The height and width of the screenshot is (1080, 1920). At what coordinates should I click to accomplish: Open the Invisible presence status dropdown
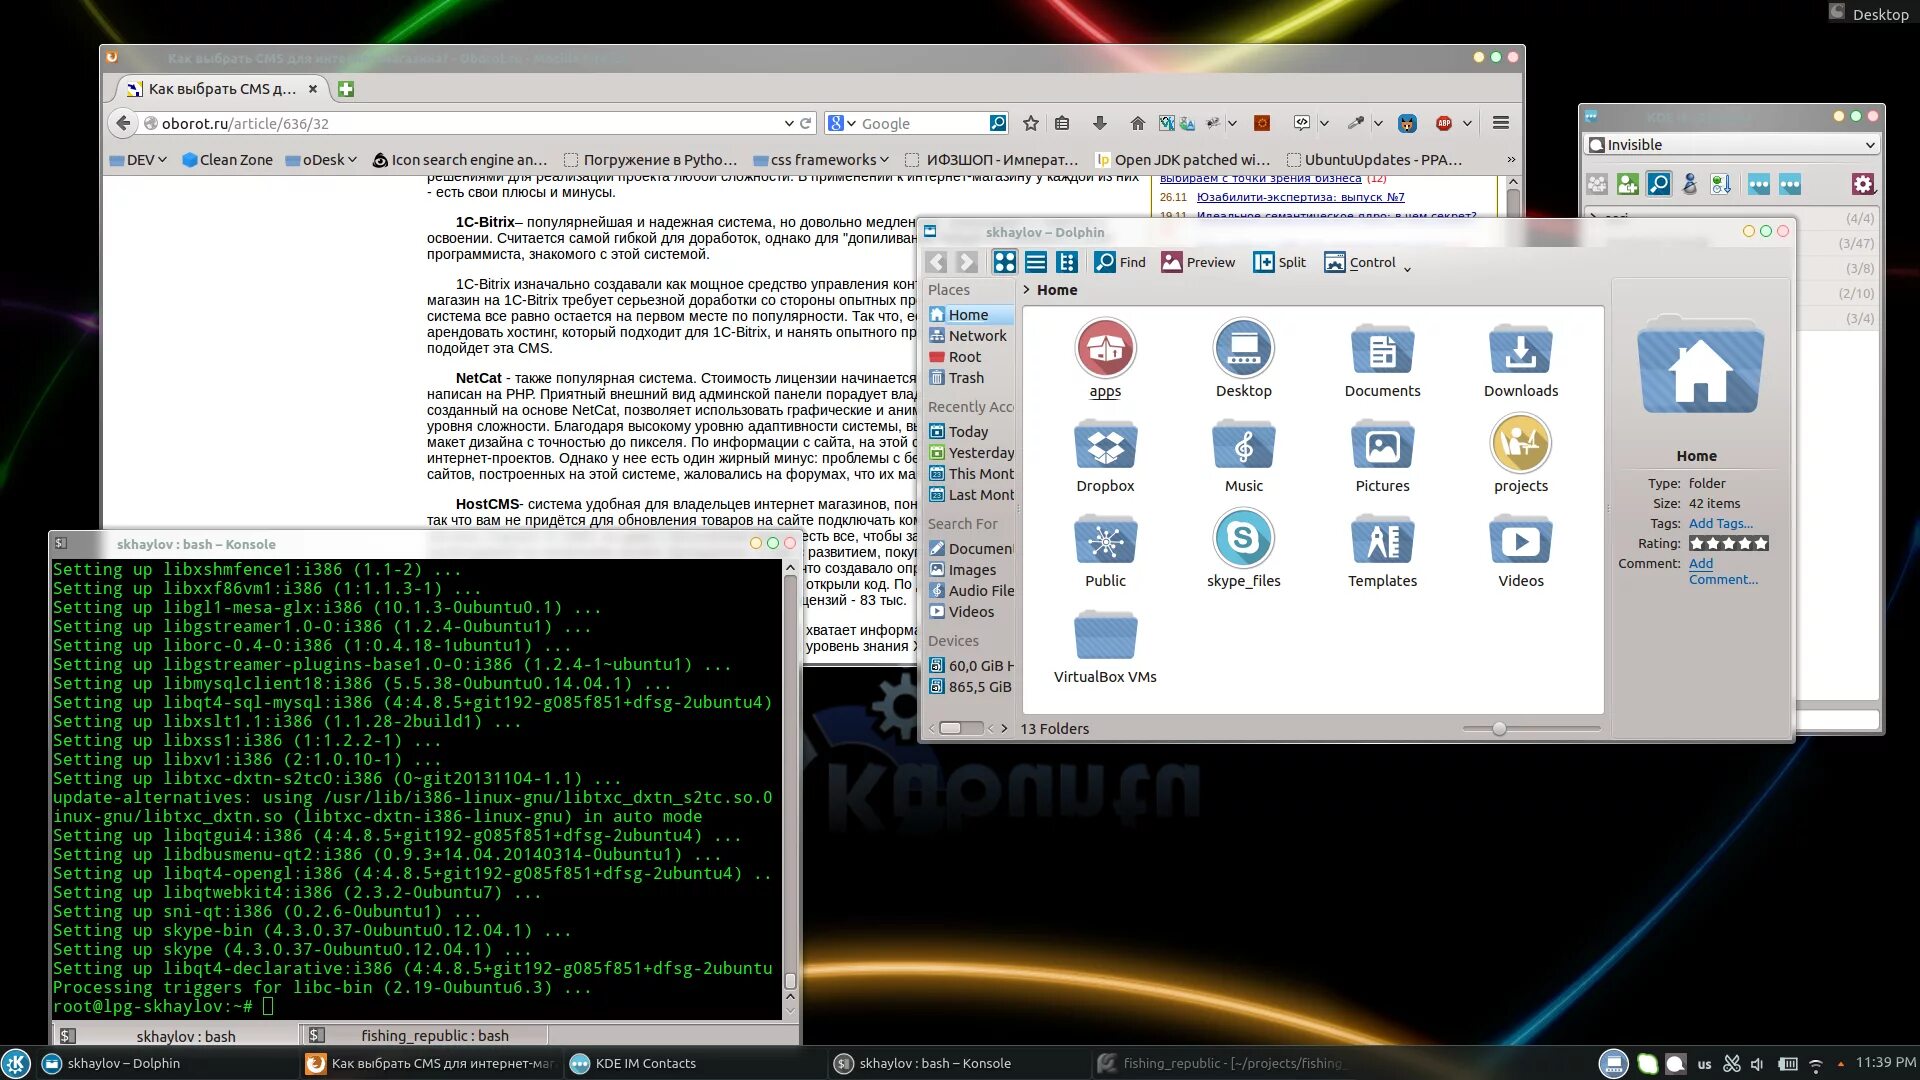coord(1731,145)
